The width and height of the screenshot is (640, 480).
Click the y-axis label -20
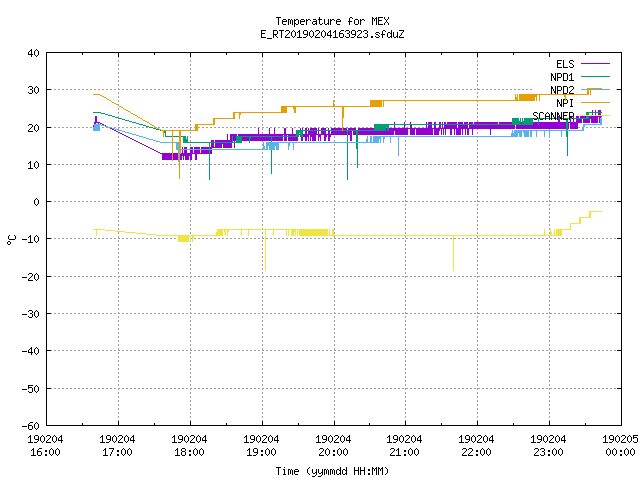(x=31, y=277)
